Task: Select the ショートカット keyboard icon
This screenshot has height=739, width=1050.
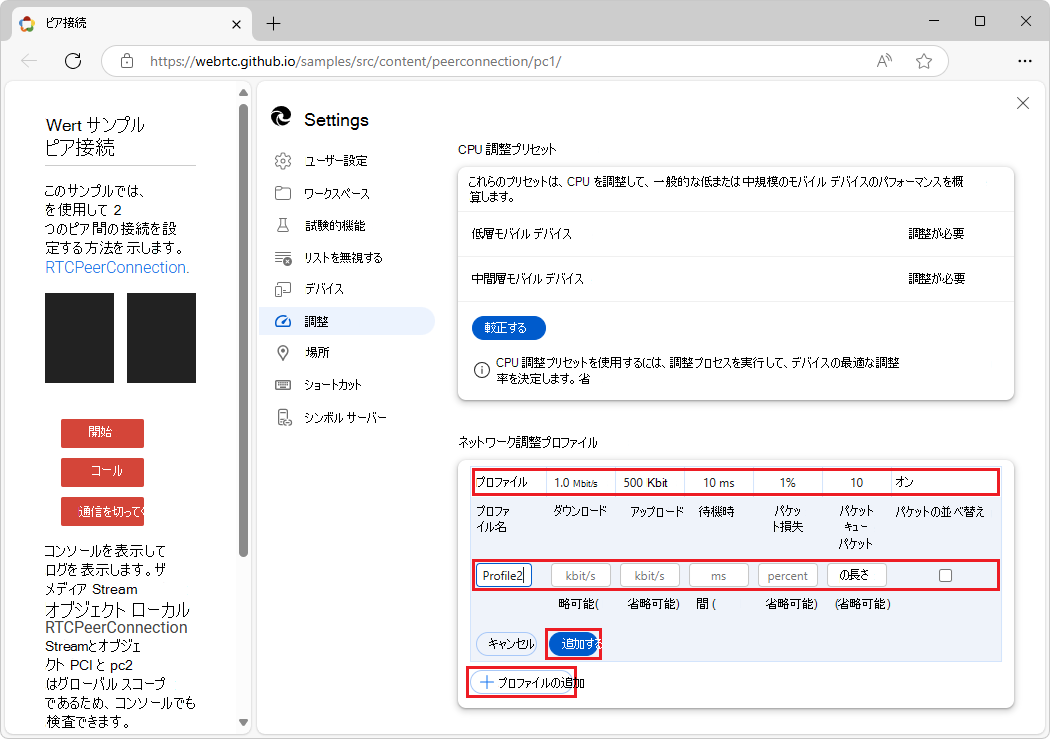Action: pyautogui.click(x=283, y=385)
